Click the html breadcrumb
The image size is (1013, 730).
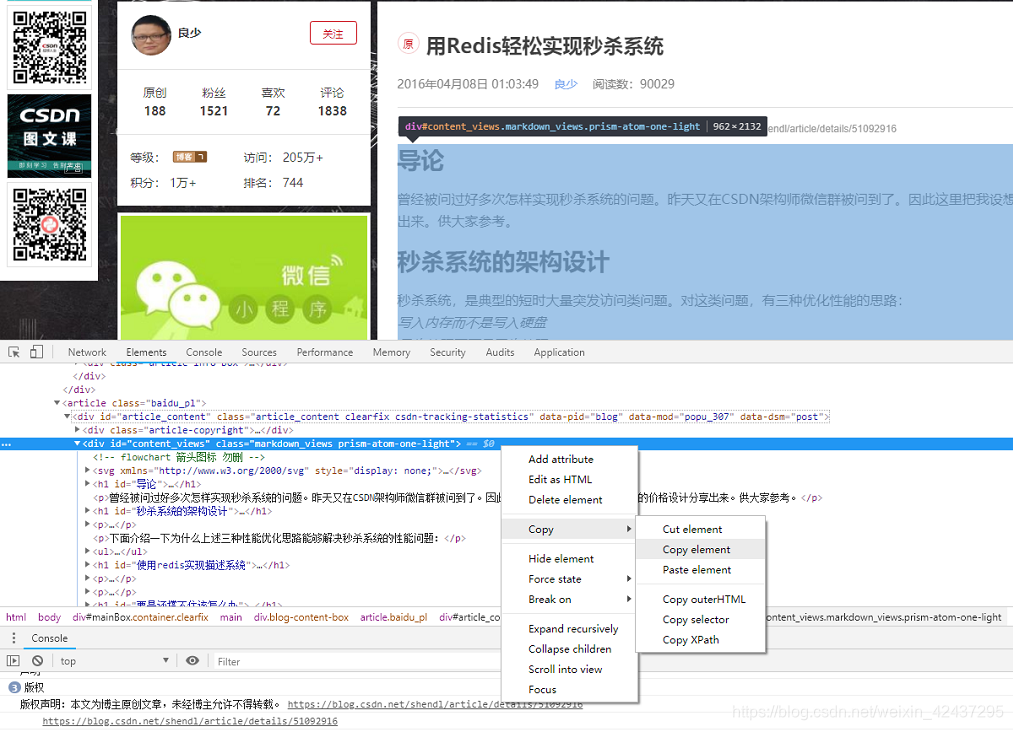(16, 618)
